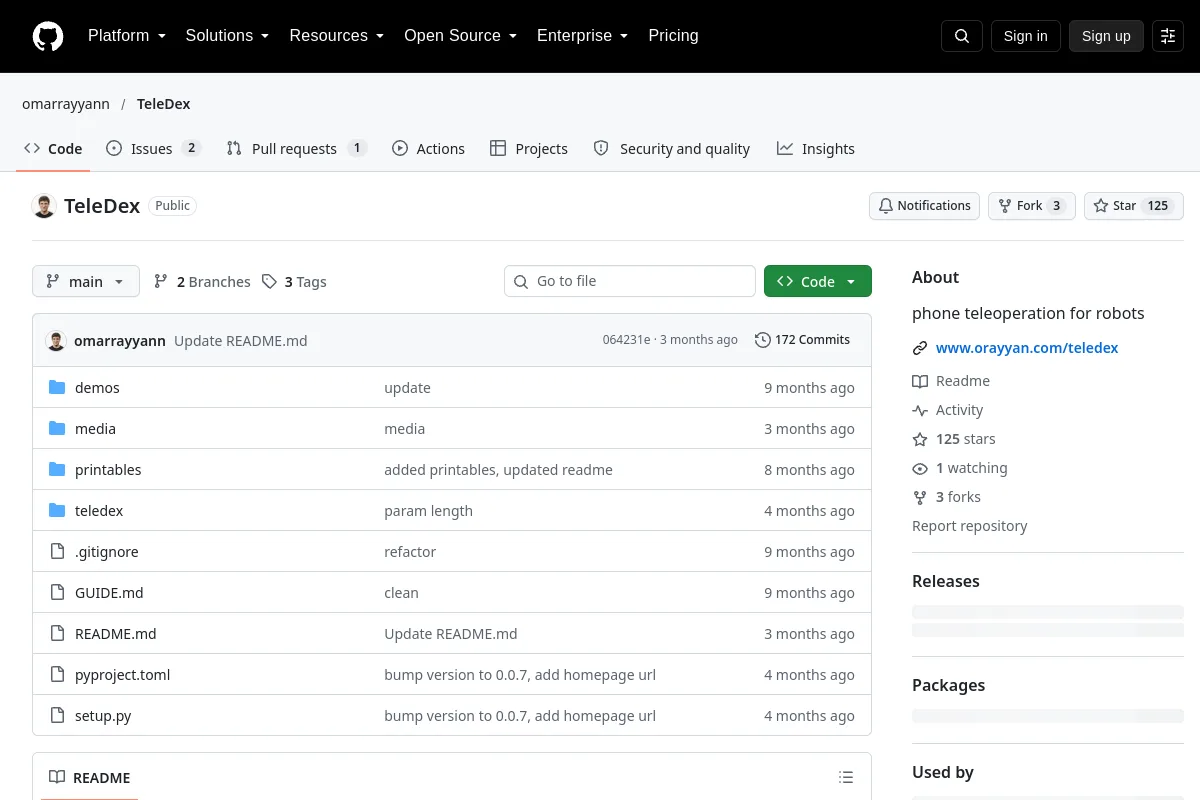1200x800 pixels.
Task: Click the Sign up button
Action: pyautogui.click(x=1106, y=36)
